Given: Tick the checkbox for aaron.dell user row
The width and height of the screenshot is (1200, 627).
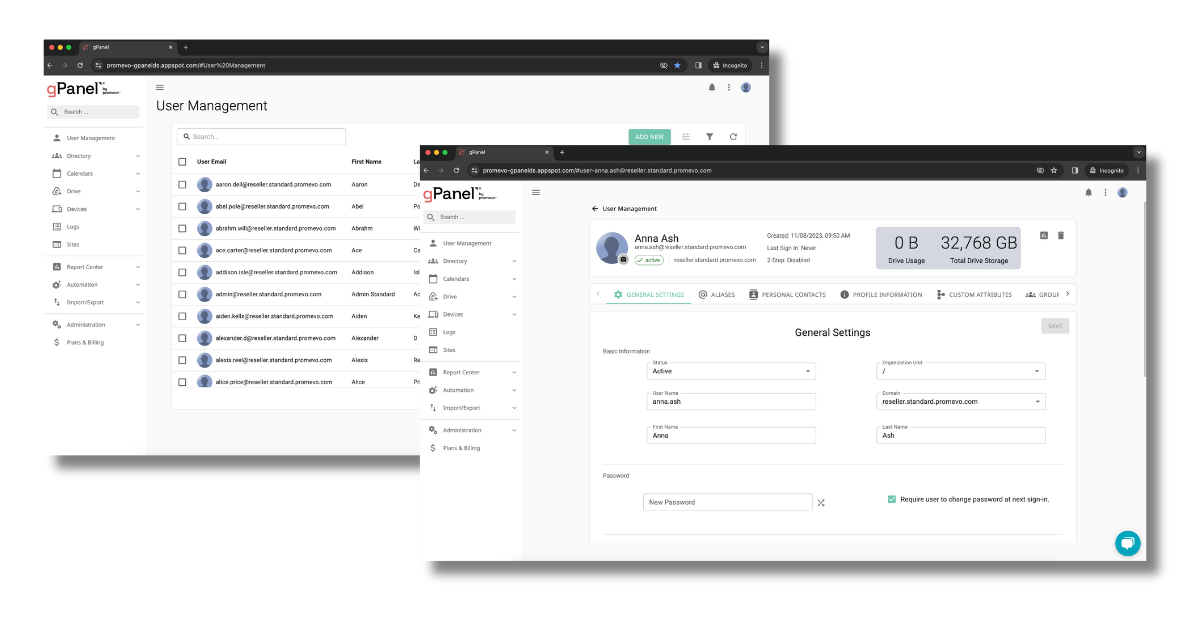Looking at the screenshot, I should [x=182, y=184].
